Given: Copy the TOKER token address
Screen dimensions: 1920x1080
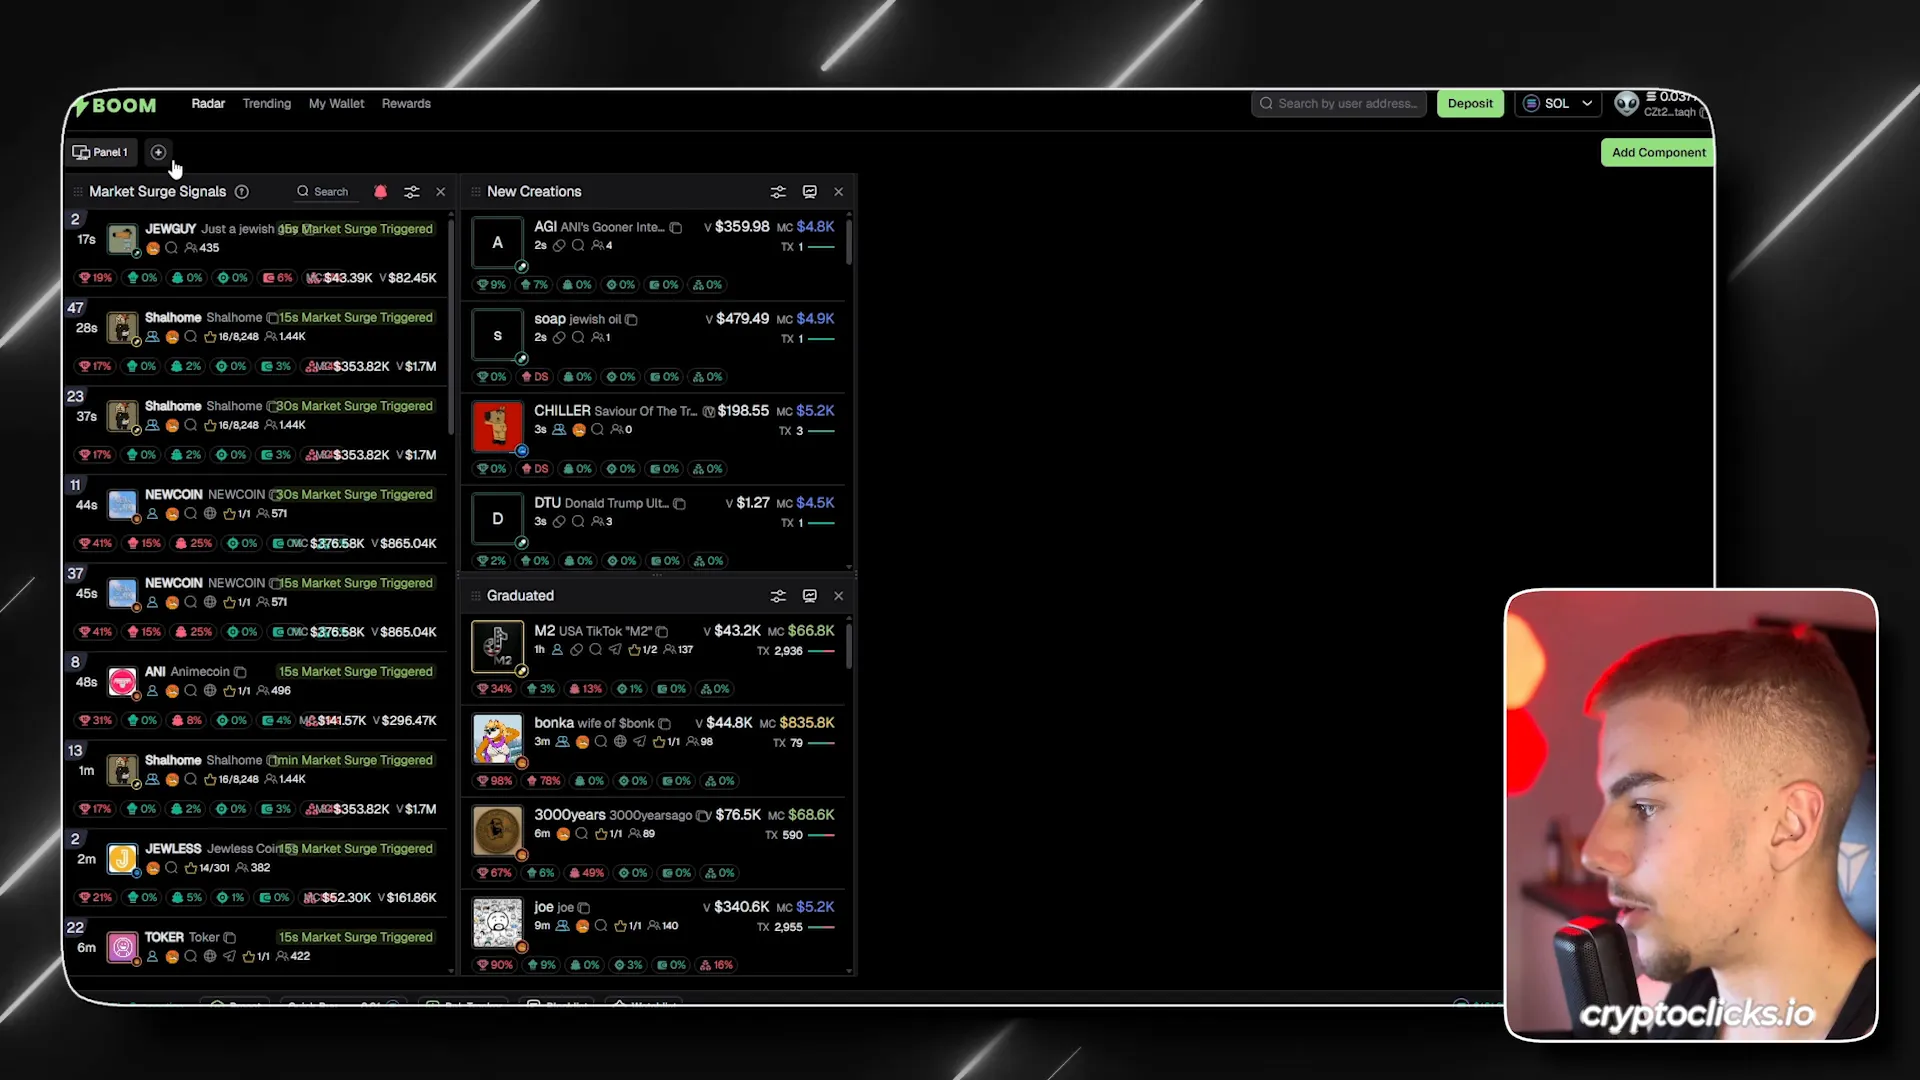Looking at the screenshot, I should [x=230, y=938].
